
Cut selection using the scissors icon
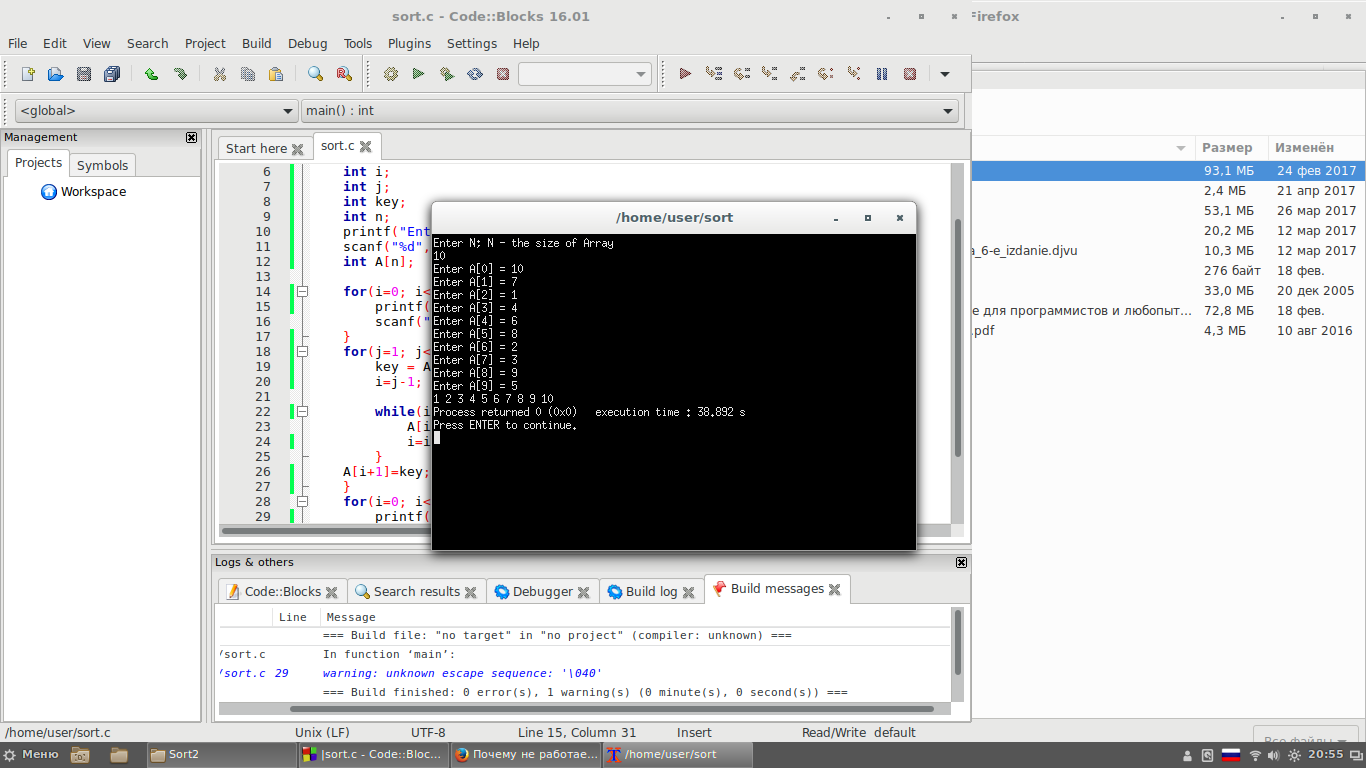(x=219, y=74)
